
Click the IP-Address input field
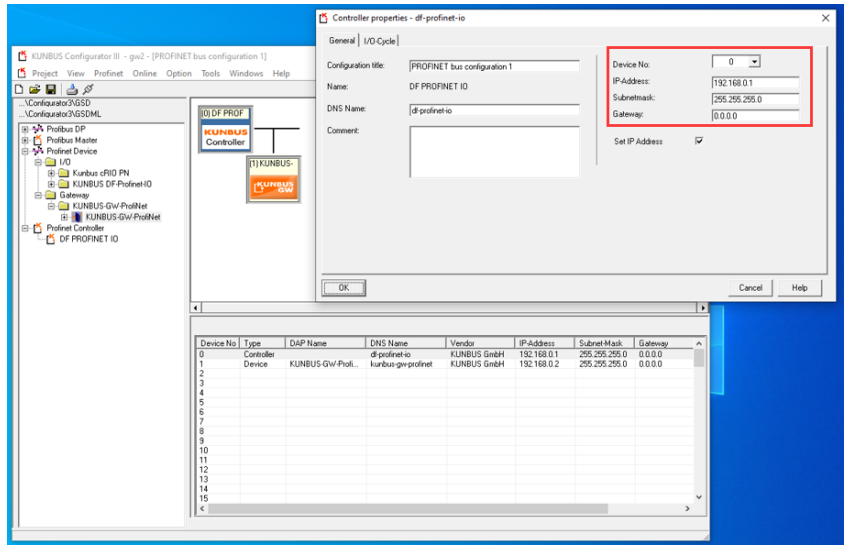click(x=755, y=83)
